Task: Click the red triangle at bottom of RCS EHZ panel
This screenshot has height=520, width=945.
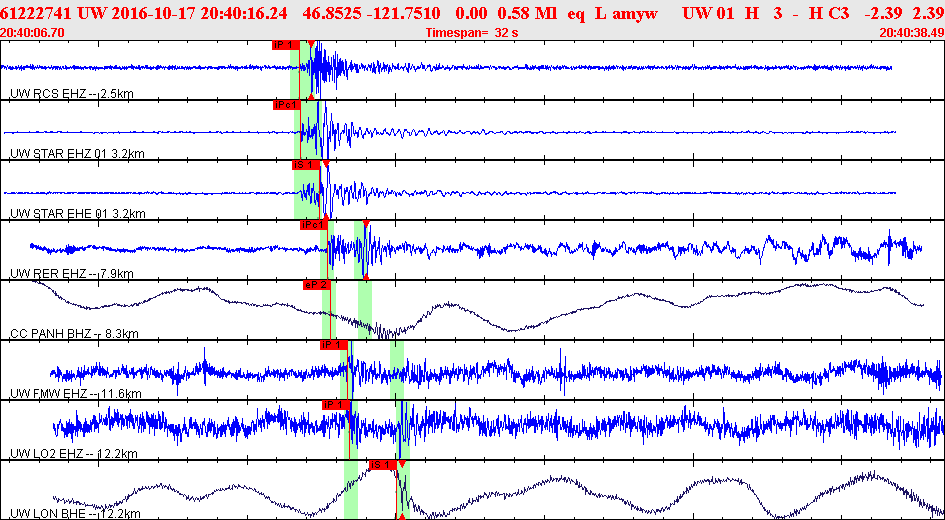Action: [x=310, y=96]
